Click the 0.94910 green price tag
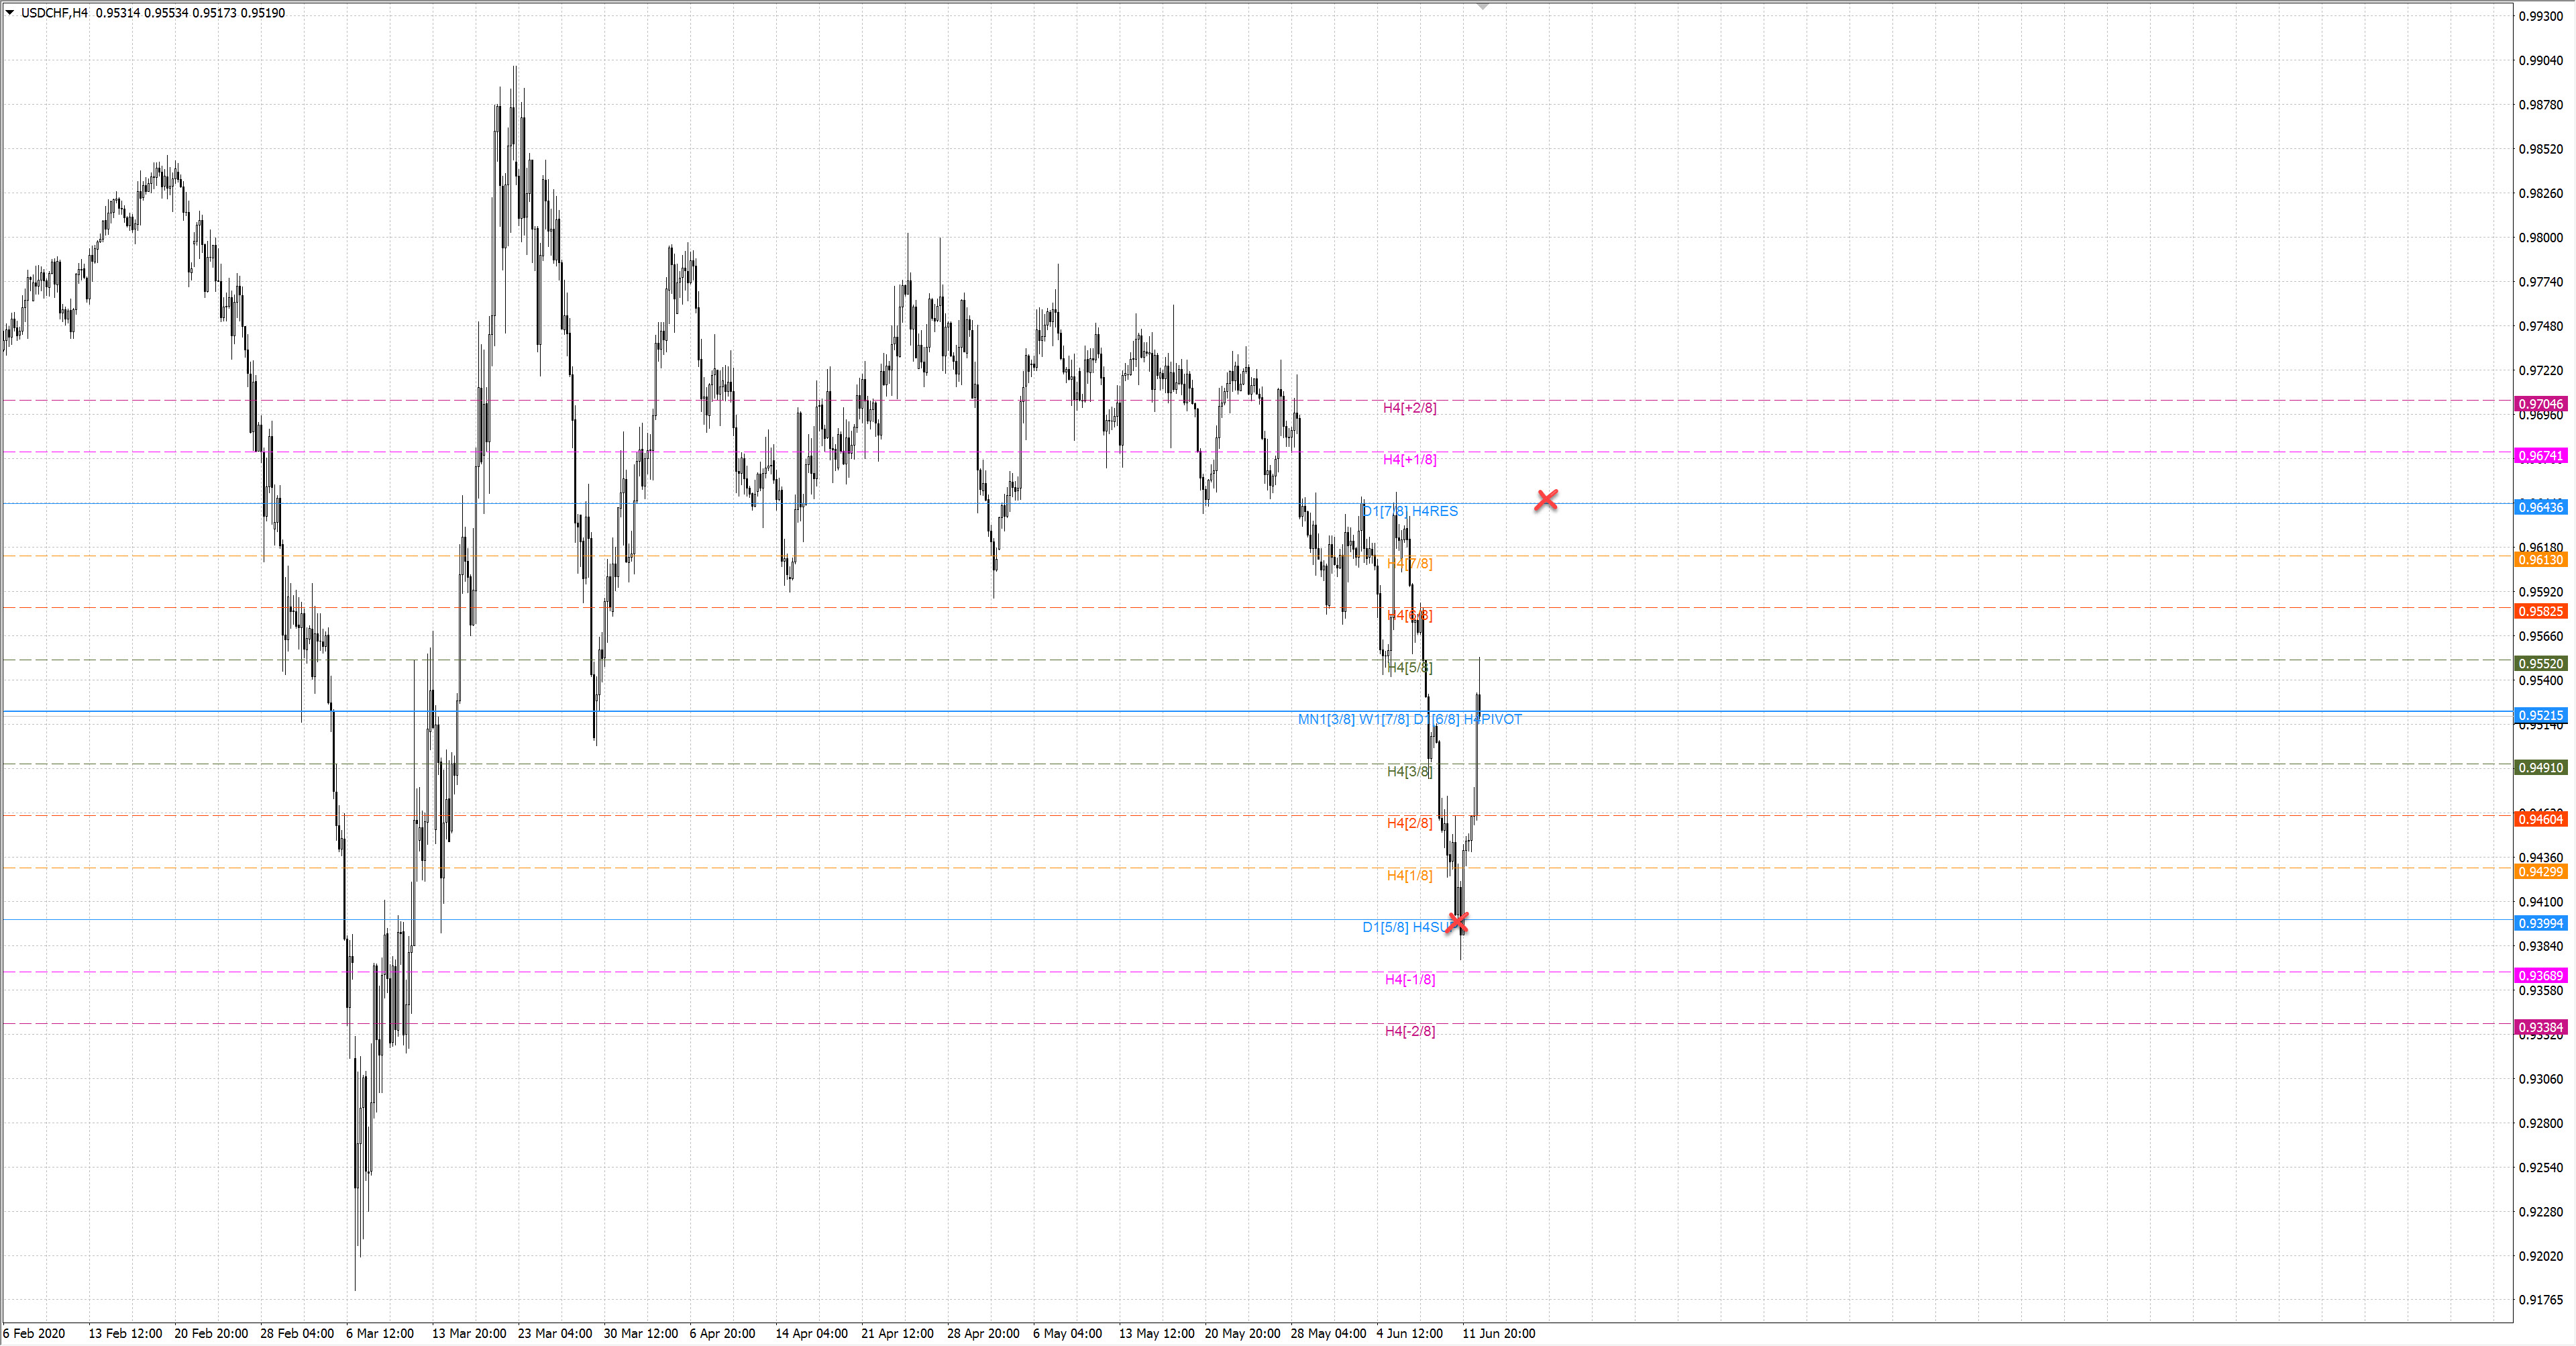Viewport: 2576px width, 1346px height. click(2540, 768)
